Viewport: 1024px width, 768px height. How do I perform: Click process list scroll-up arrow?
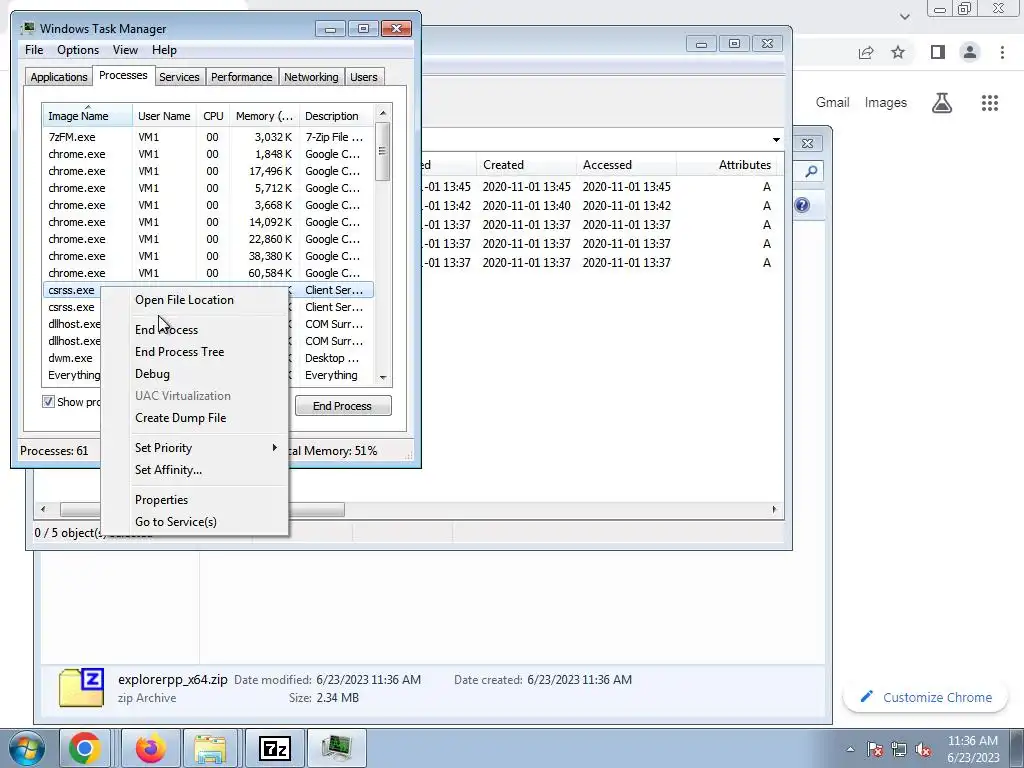(383, 114)
